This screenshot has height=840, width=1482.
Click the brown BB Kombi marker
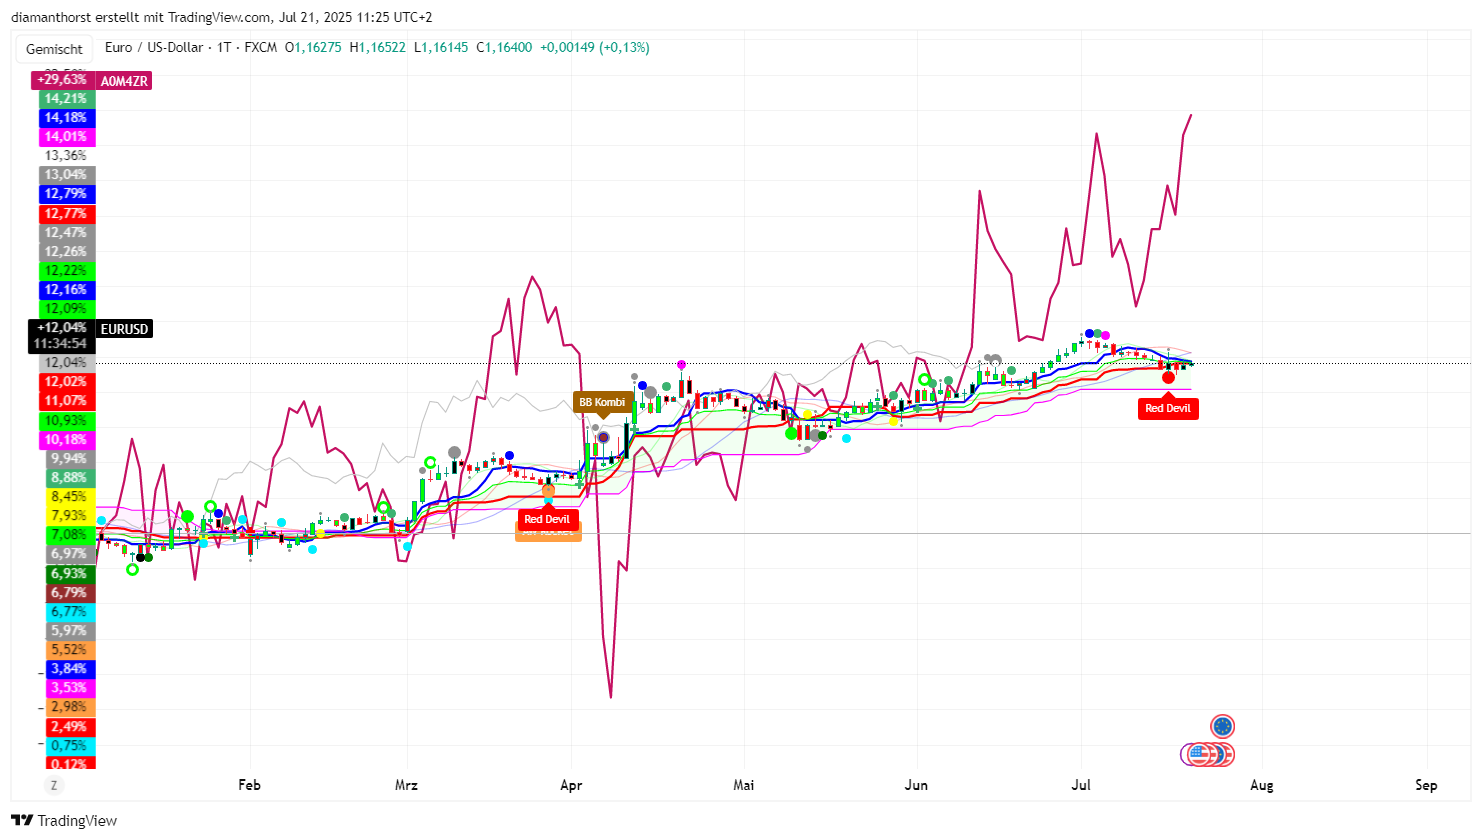click(602, 403)
